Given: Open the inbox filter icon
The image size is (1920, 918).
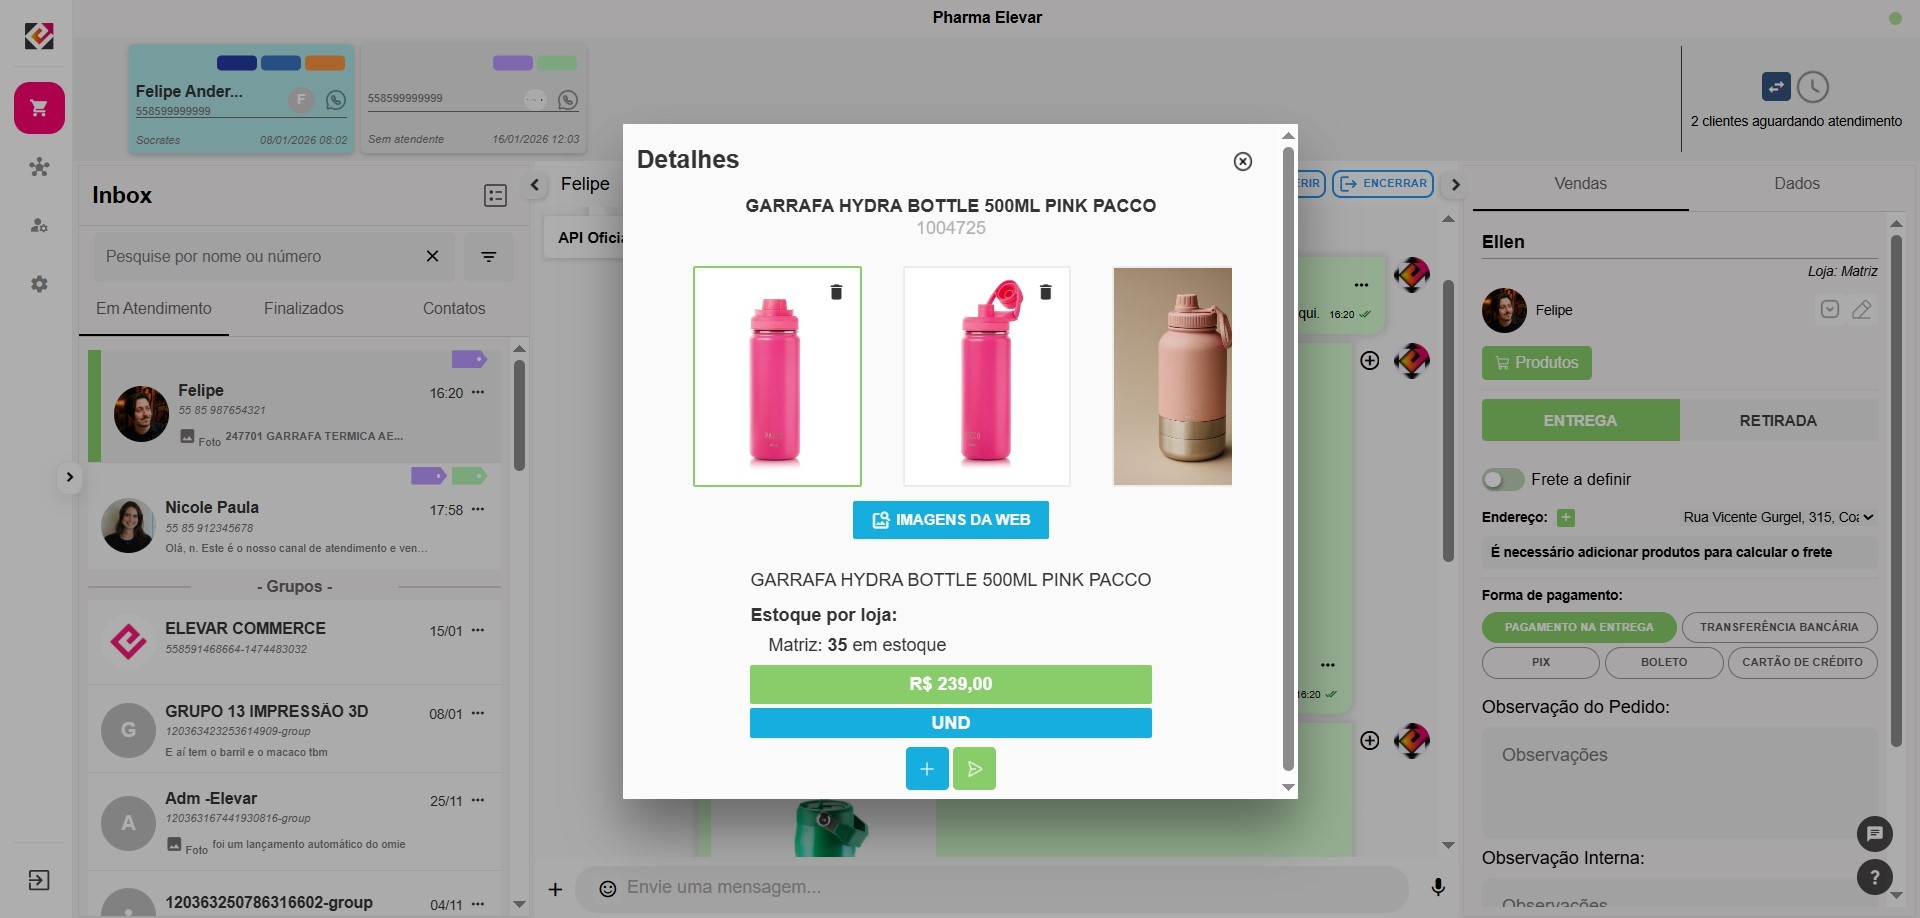Looking at the screenshot, I should (489, 257).
